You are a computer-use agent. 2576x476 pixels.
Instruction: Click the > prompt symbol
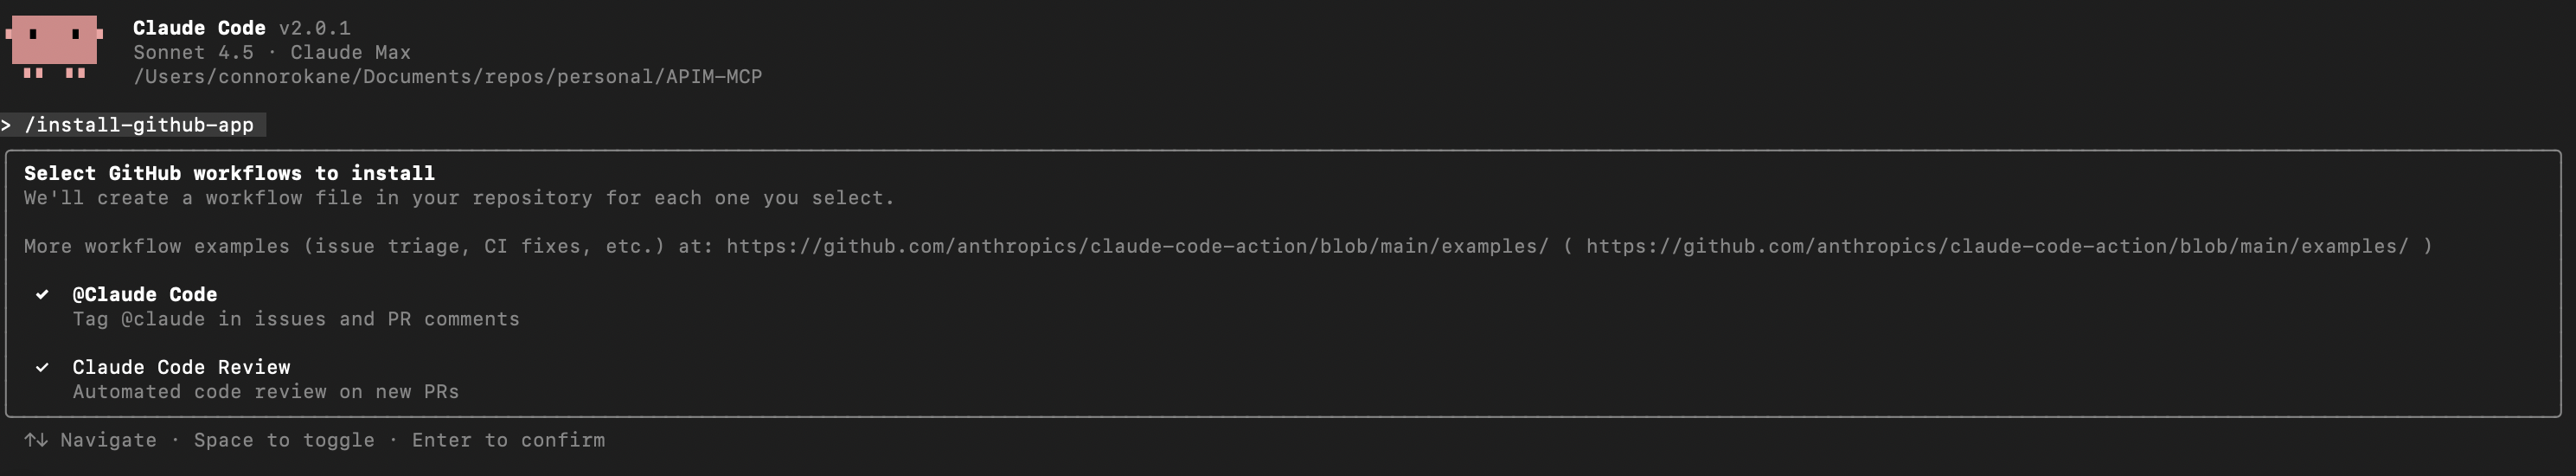point(7,125)
